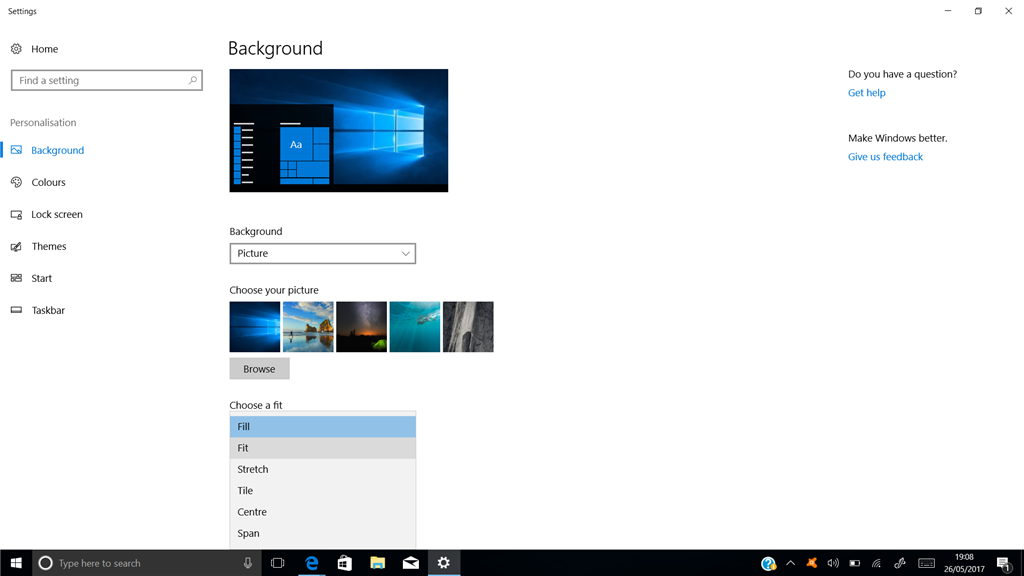
Task: Click the Settings gear on the taskbar
Action: click(x=443, y=563)
